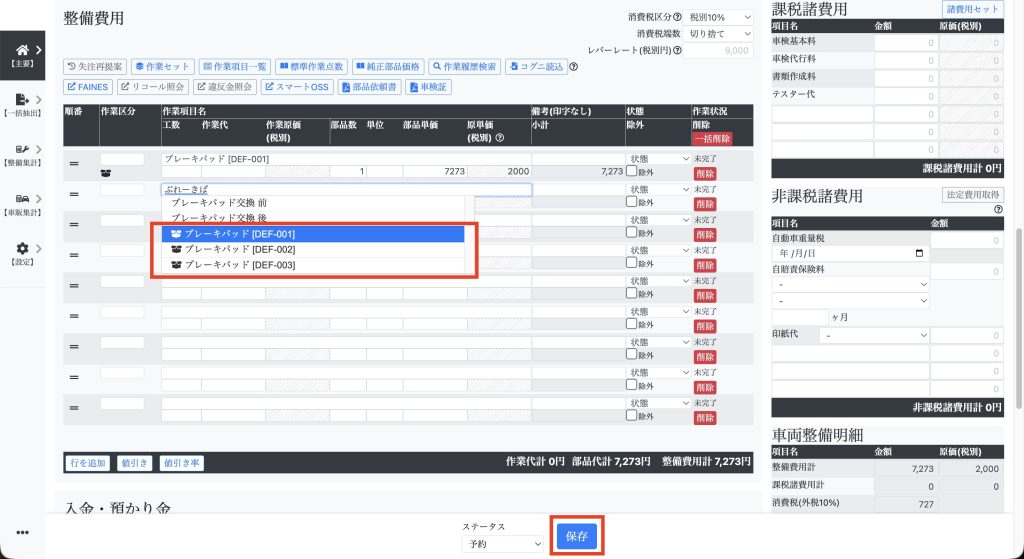Image resolution: width=1024 pixels, height=559 pixels.
Task: Open 状態 dropdown for DEF-001 row
Action: pyautogui.click(x=658, y=159)
